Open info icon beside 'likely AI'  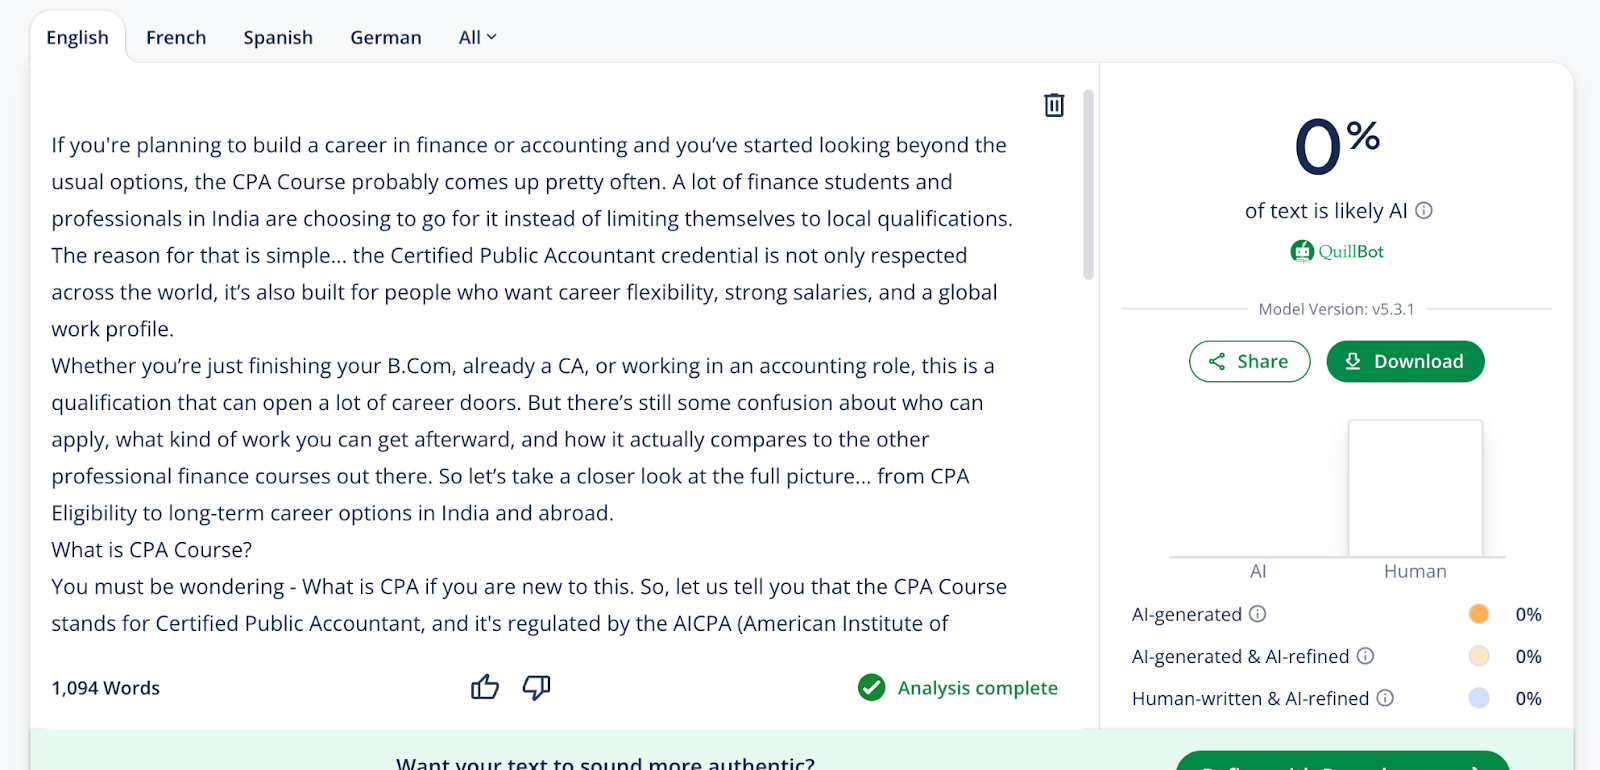pyautogui.click(x=1424, y=211)
